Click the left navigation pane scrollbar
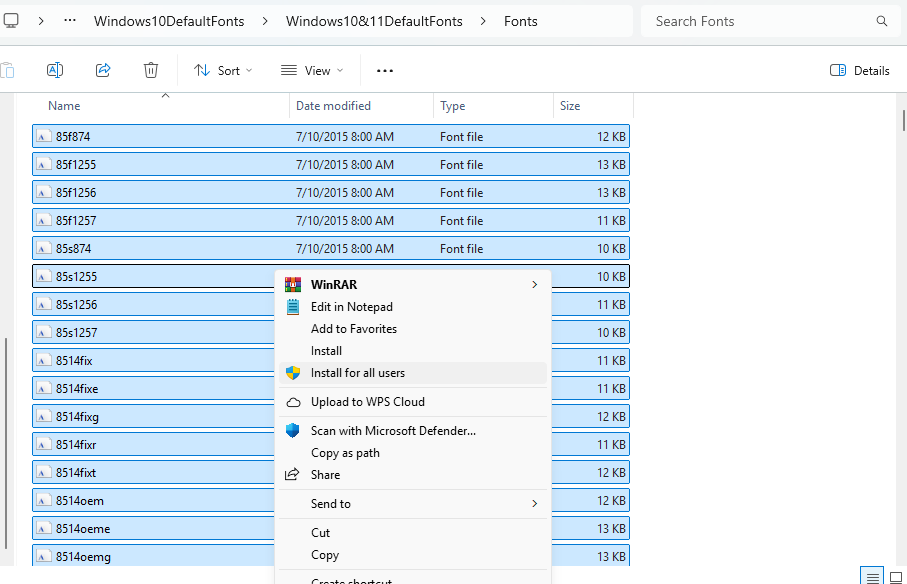The image size is (907, 584). coord(6,443)
